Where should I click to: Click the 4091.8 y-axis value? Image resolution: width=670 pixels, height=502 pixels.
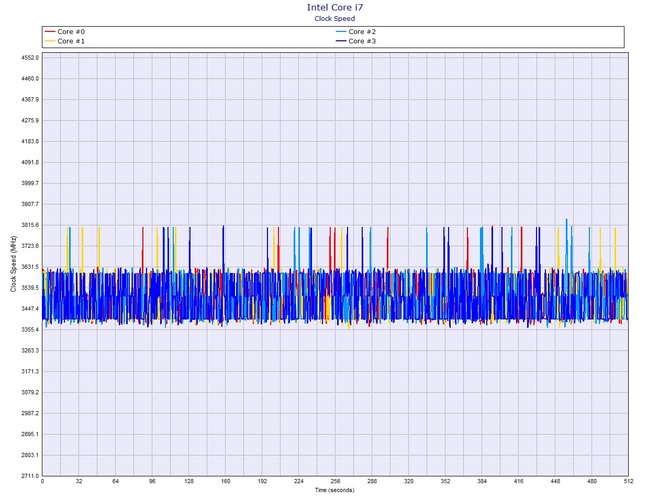[x=30, y=162]
